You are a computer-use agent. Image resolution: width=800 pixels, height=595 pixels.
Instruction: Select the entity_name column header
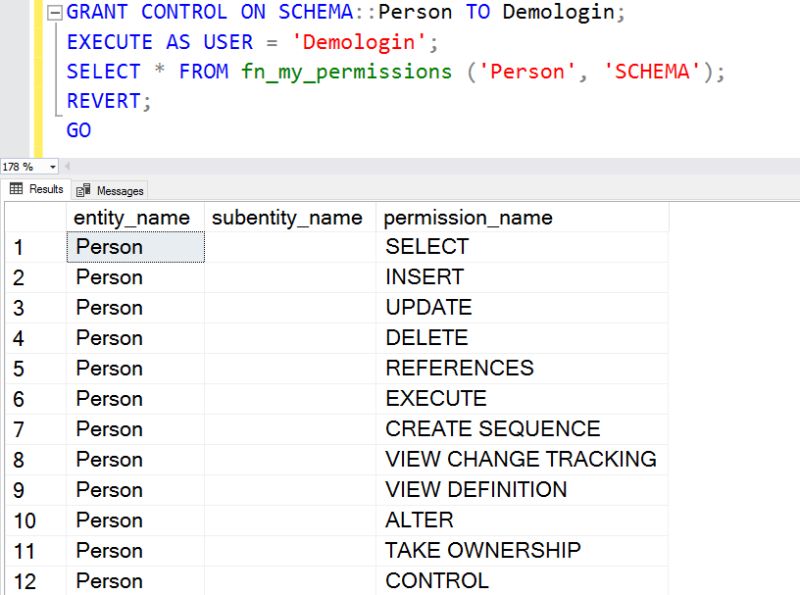(132, 217)
